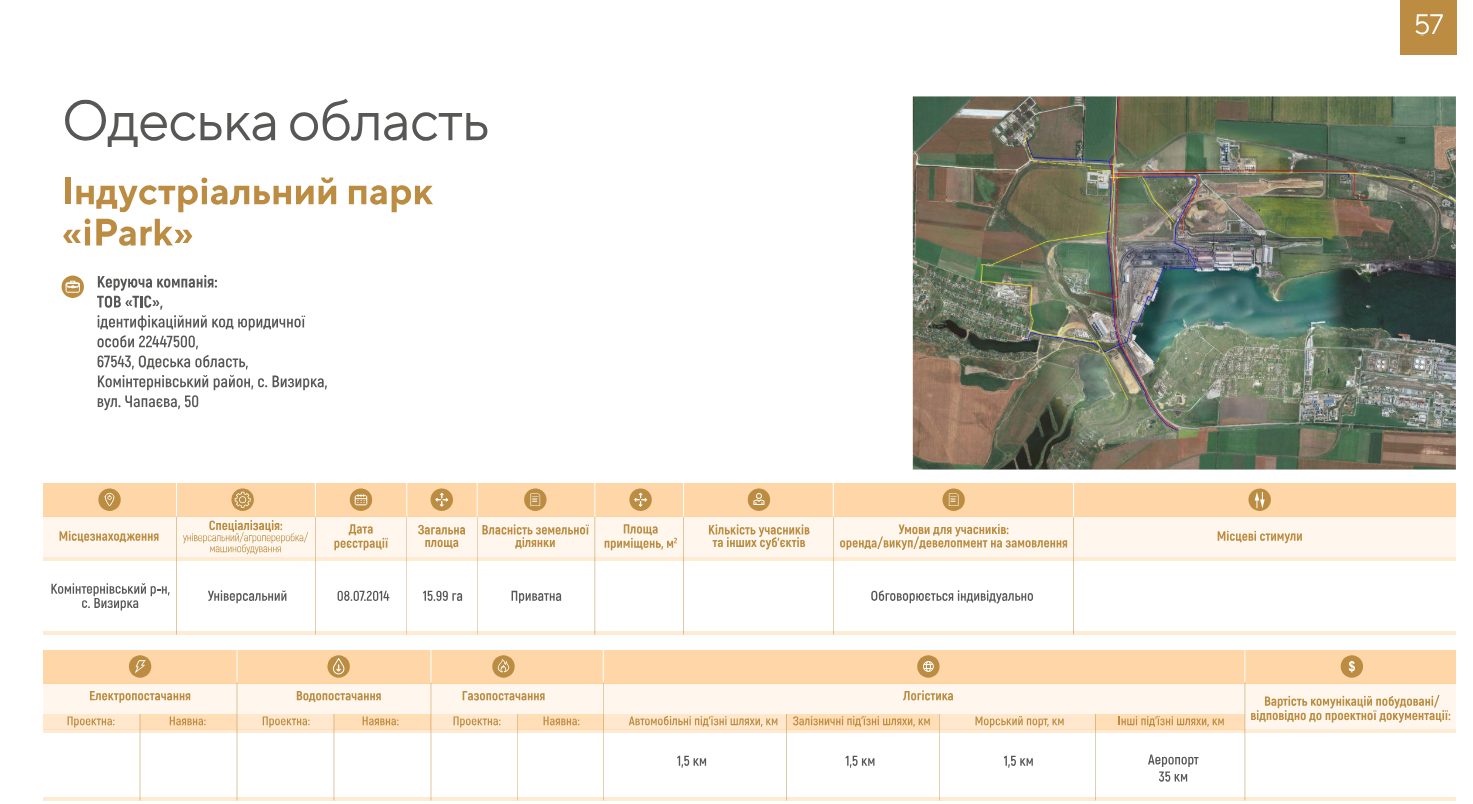This screenshot has width=1473, height=804.
Task: Click the Керуюча компанія label
Action: point(157,283)
